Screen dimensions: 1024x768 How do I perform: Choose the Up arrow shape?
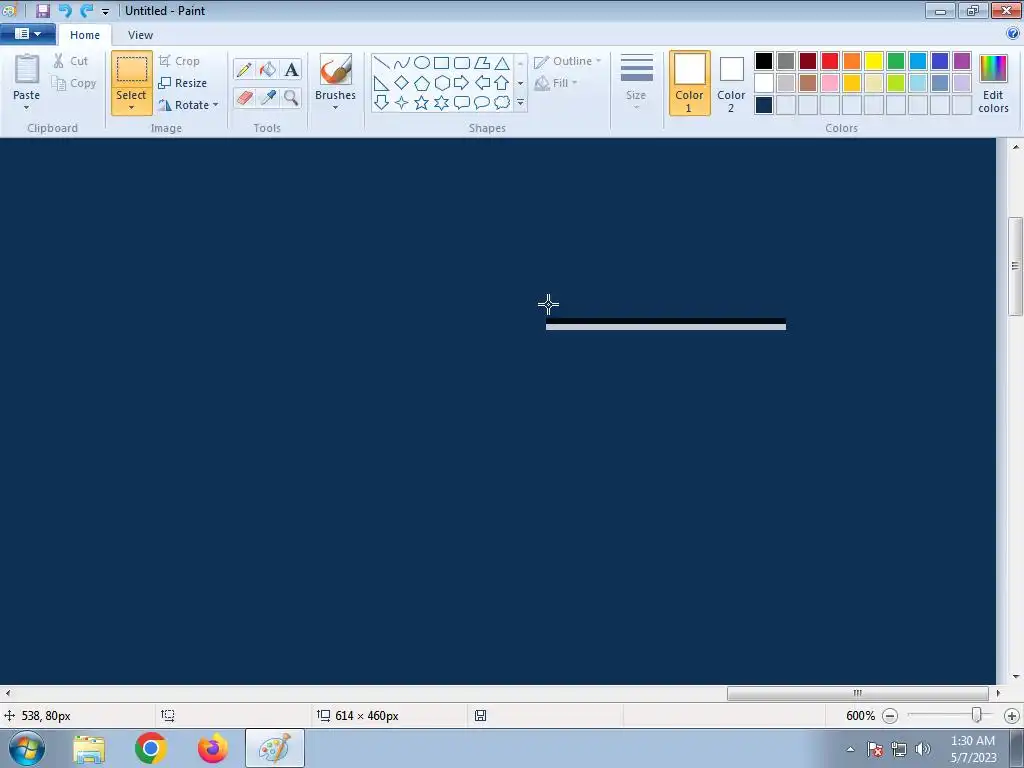tap(502, 83)
